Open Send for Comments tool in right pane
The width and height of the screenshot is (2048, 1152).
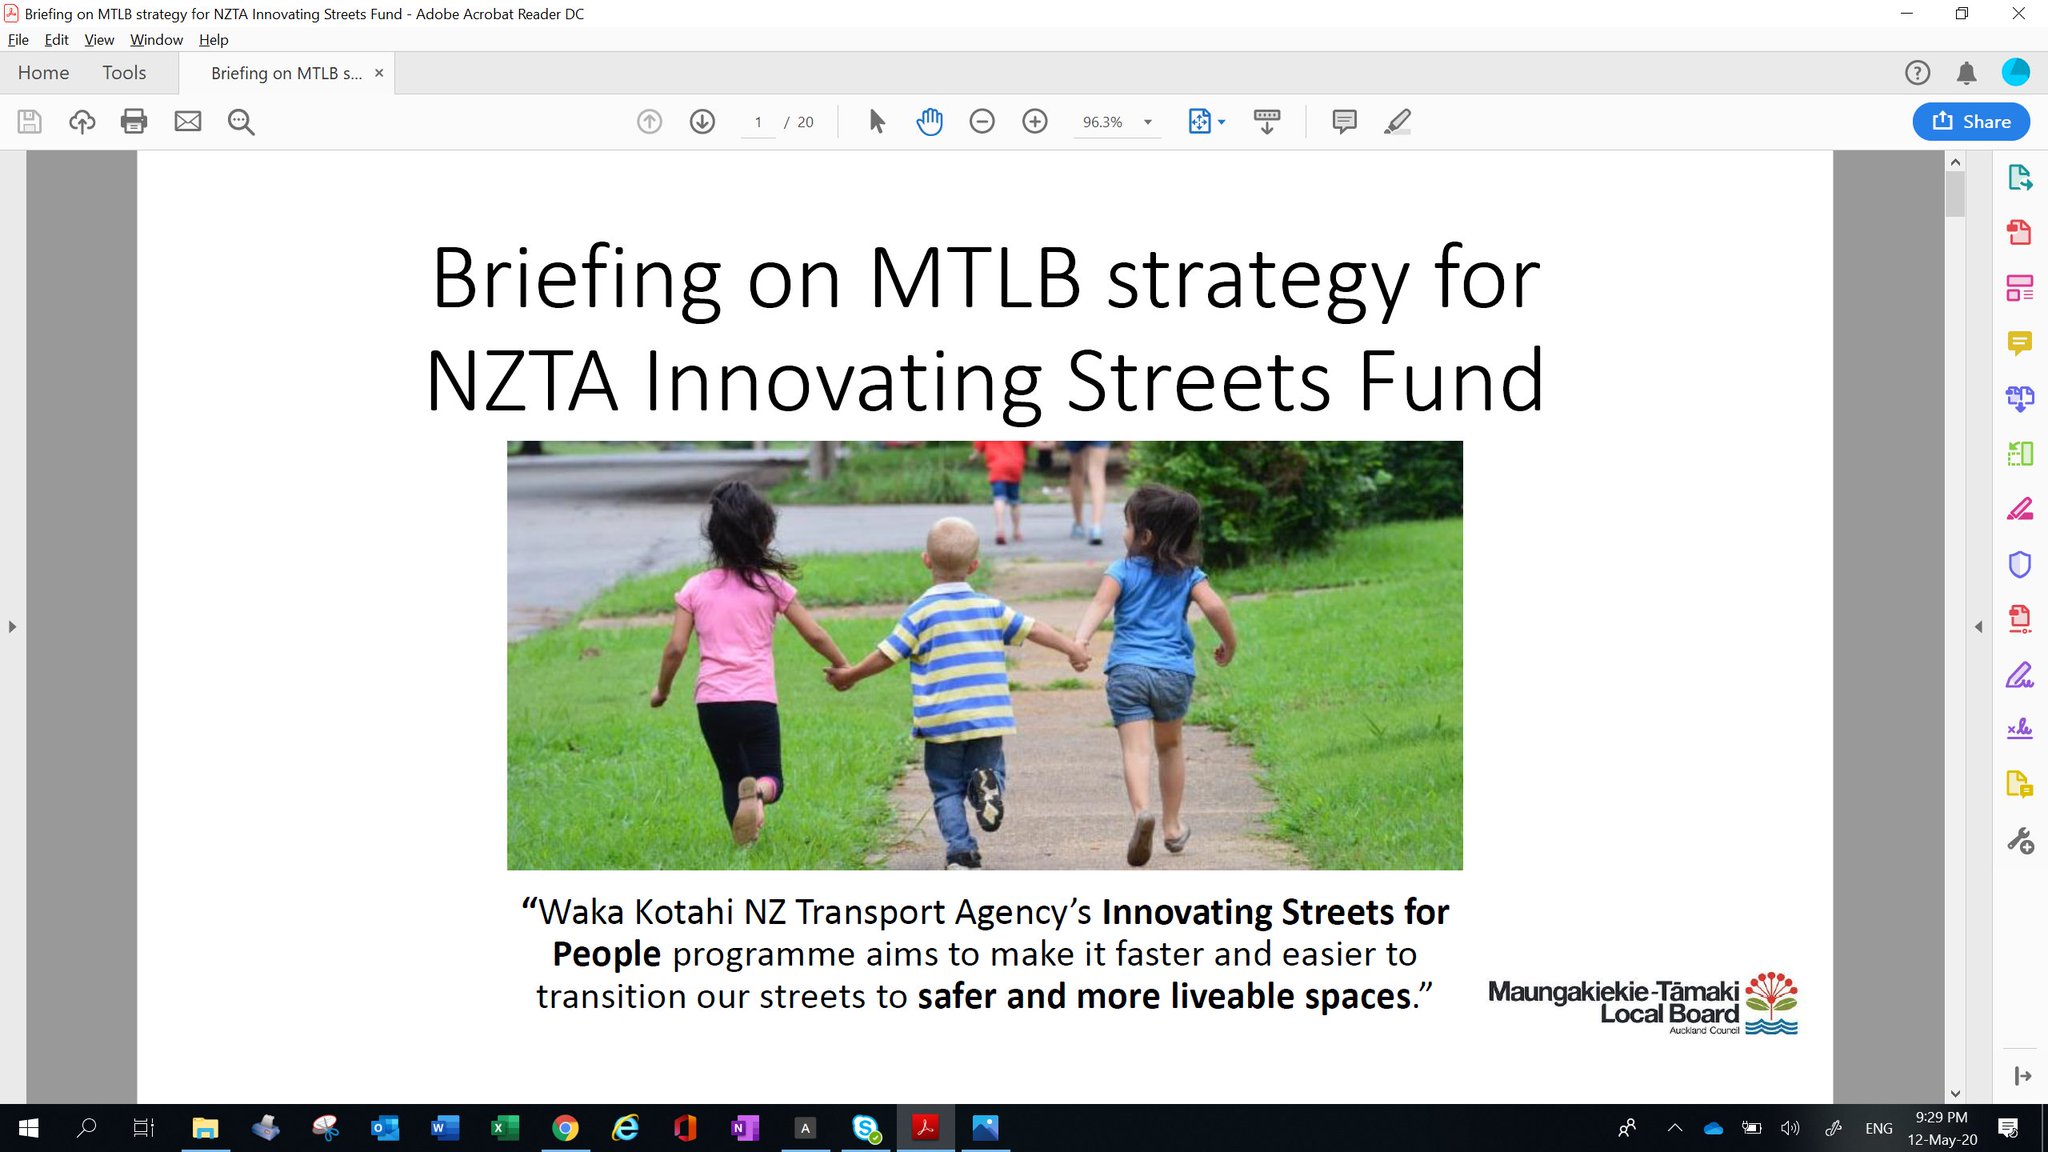[x=2020, y=784]
